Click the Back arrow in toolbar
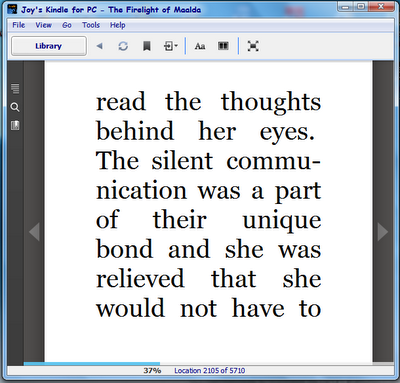The image size is (400, 383). tap(99, 46)
